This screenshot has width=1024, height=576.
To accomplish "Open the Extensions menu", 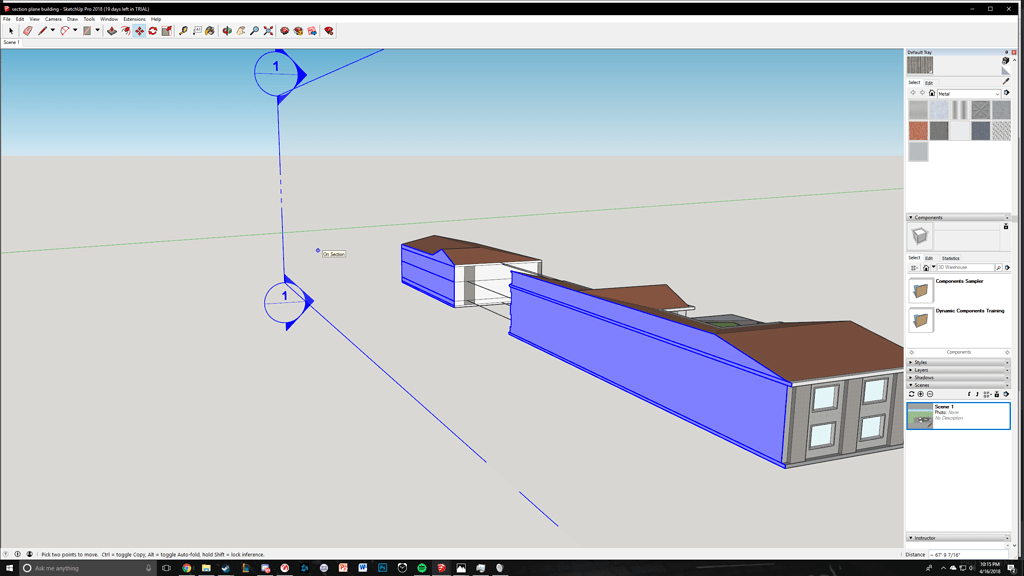I will 134,19.
